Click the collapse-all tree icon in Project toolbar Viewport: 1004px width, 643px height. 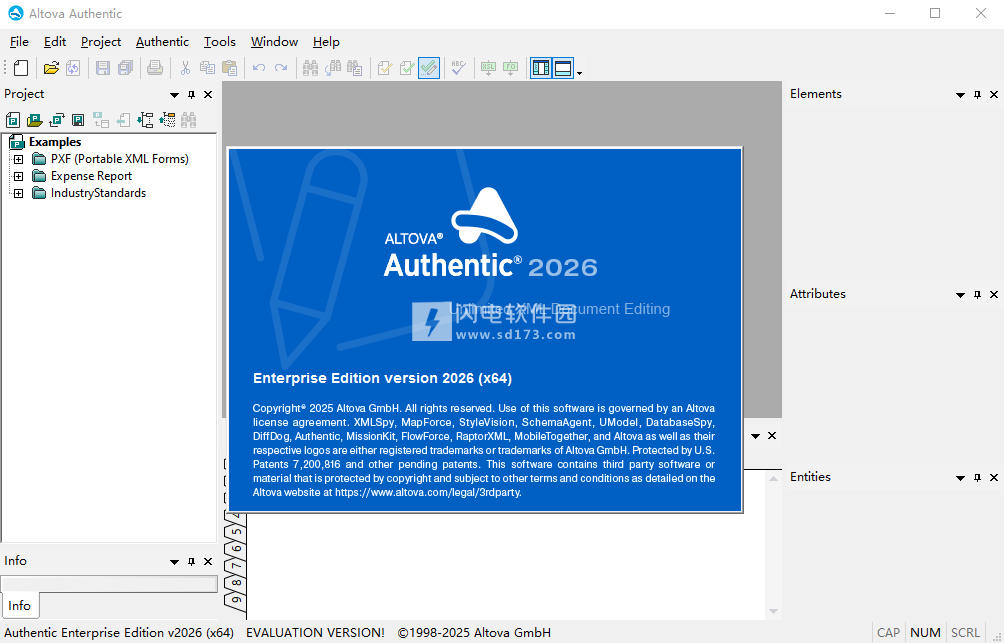[167, 120]
